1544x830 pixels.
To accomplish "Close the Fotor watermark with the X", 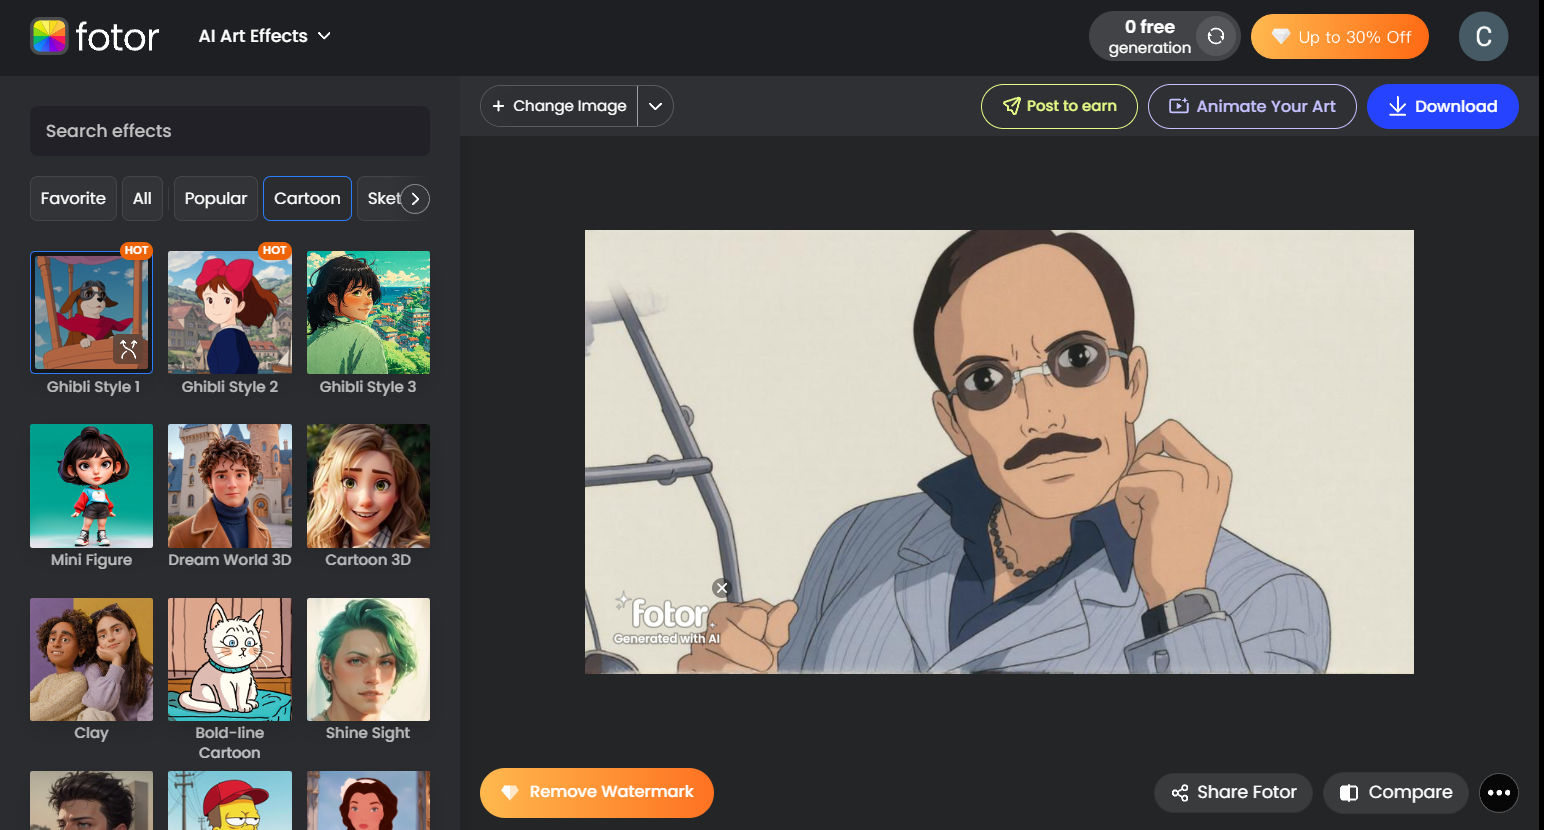I will click(x=721, y=588).
